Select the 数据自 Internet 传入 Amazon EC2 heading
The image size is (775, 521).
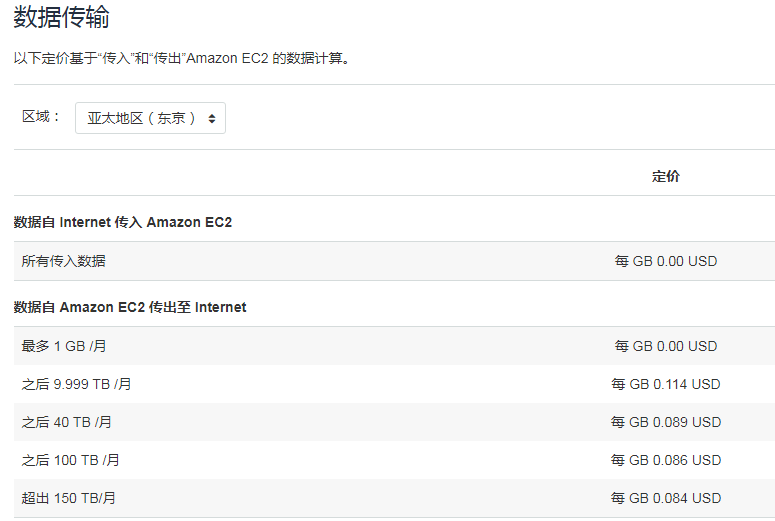tap(123, 222)
